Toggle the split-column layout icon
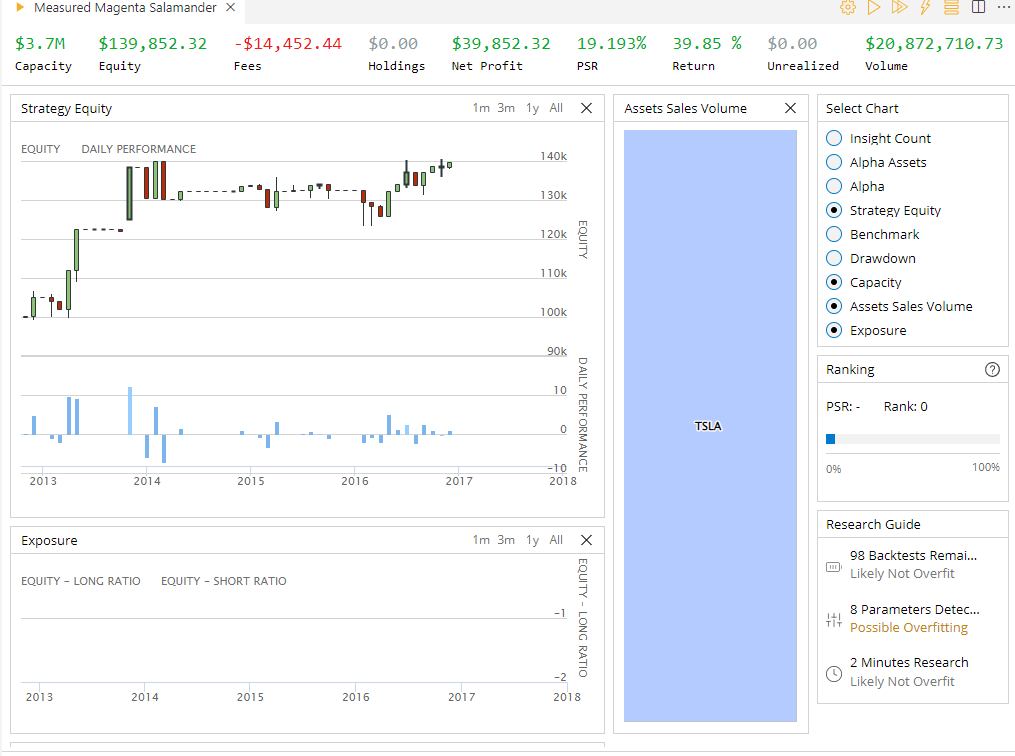This screenshot has height=756, width=1015. coord(976,8)
